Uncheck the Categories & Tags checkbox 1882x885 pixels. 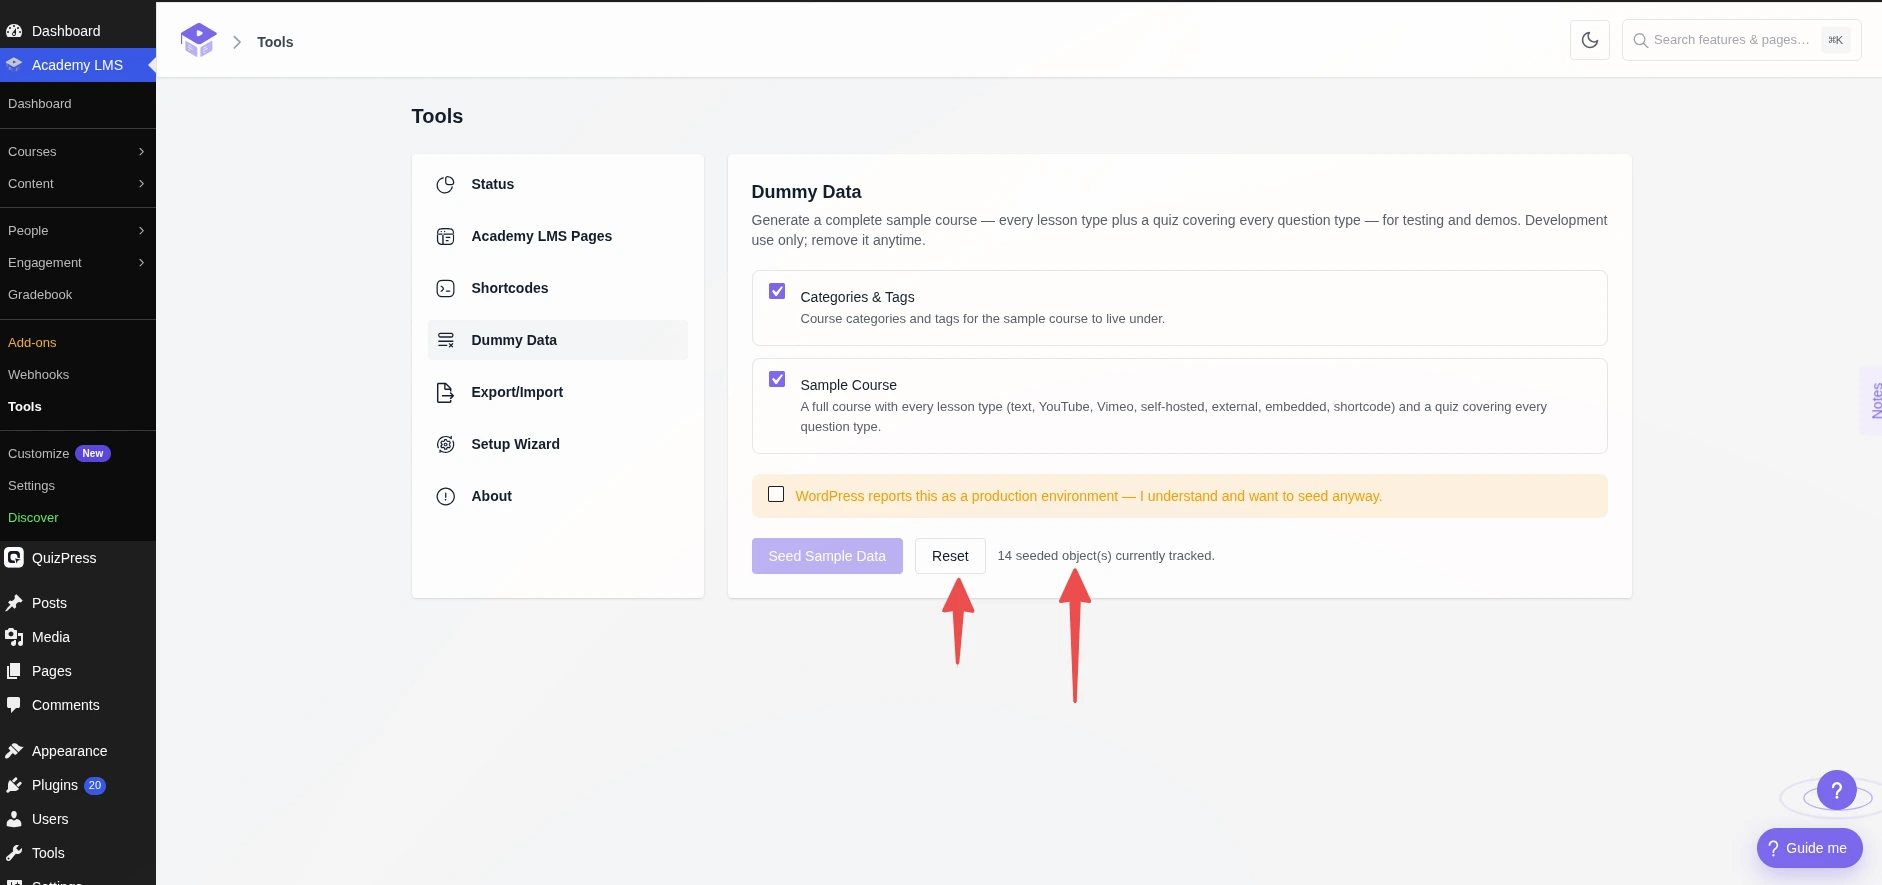(x=777, y=291)
